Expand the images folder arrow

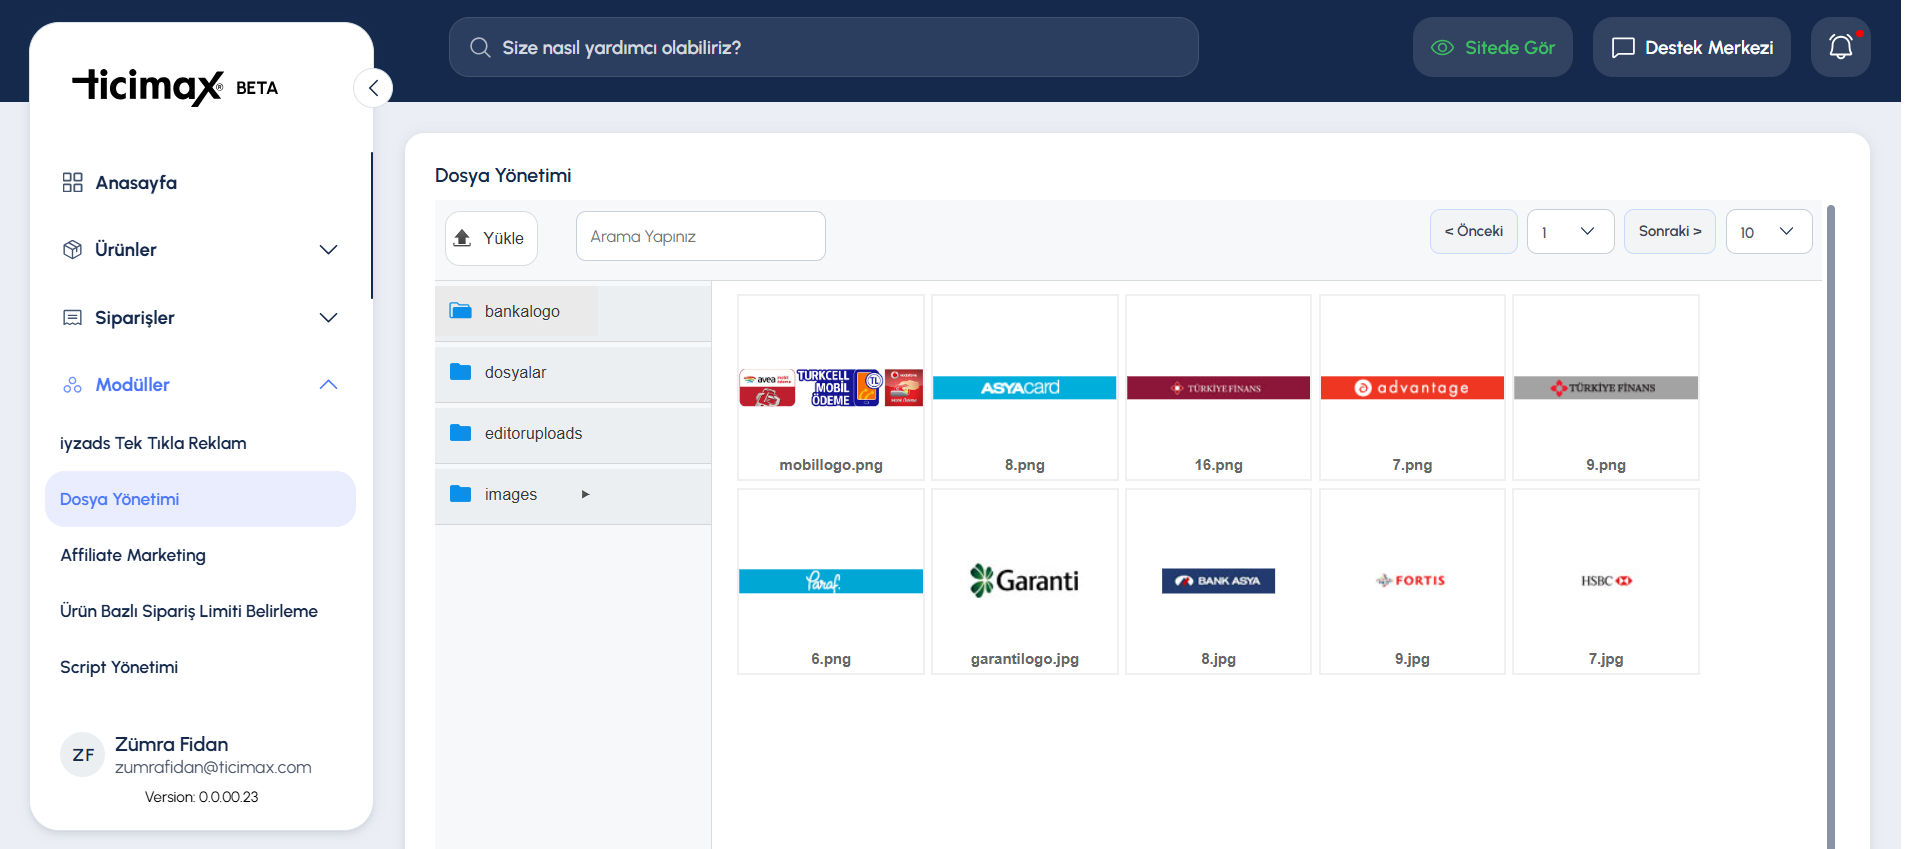coord(586,494)
